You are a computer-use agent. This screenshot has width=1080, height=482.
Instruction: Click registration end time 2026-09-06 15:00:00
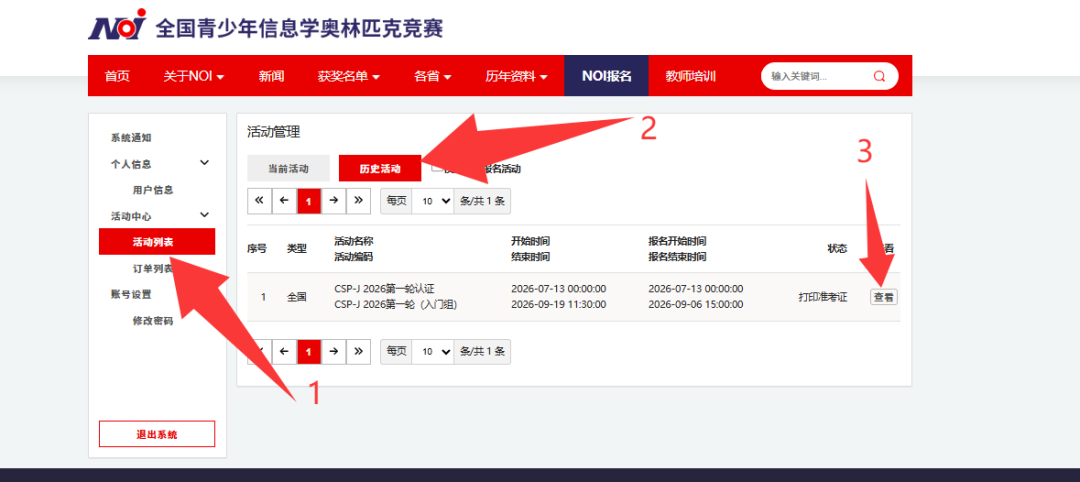(696, 304)
